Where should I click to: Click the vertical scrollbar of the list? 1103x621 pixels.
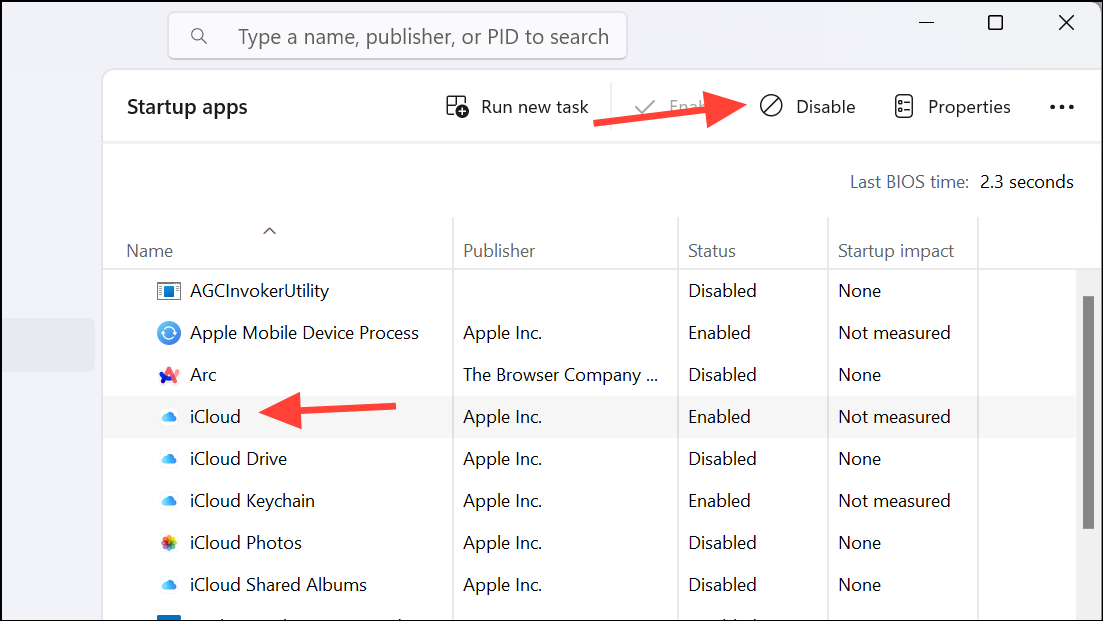[x=1088, y=410]
